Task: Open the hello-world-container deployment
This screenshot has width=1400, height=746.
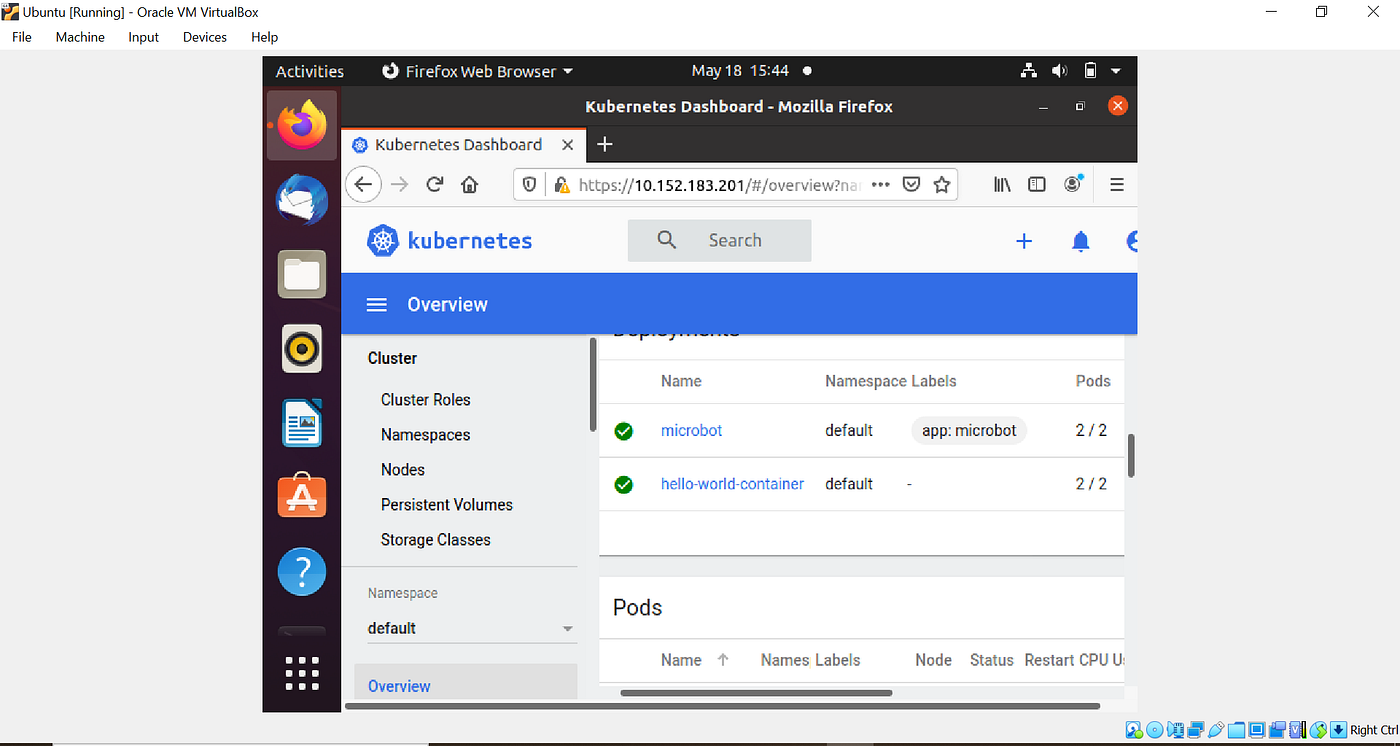Action: 732,483
